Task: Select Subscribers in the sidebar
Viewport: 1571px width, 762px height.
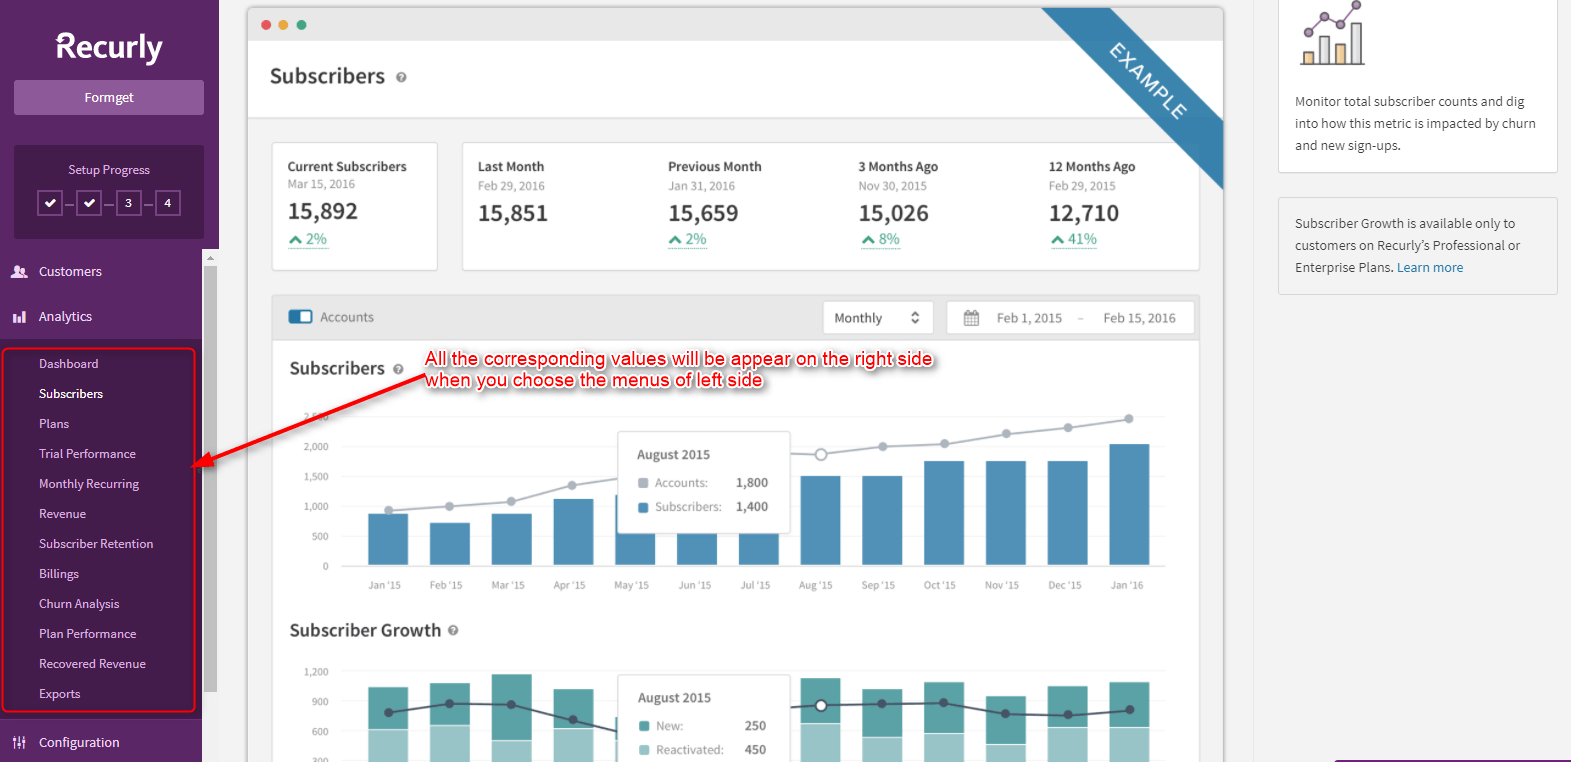Action: [x=71, y=394]
